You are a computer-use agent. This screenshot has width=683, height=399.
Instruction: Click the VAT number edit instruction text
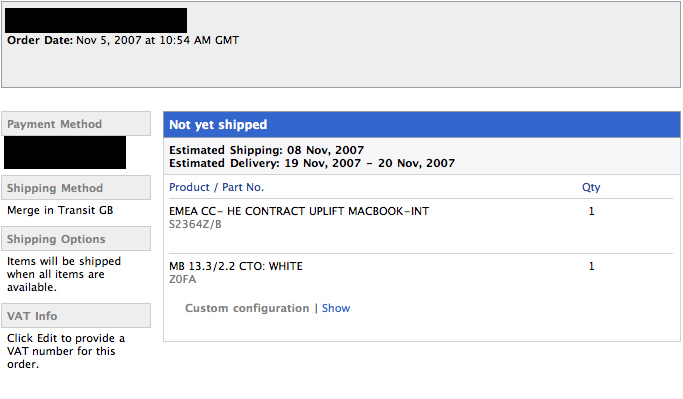(x=66, y=351)
